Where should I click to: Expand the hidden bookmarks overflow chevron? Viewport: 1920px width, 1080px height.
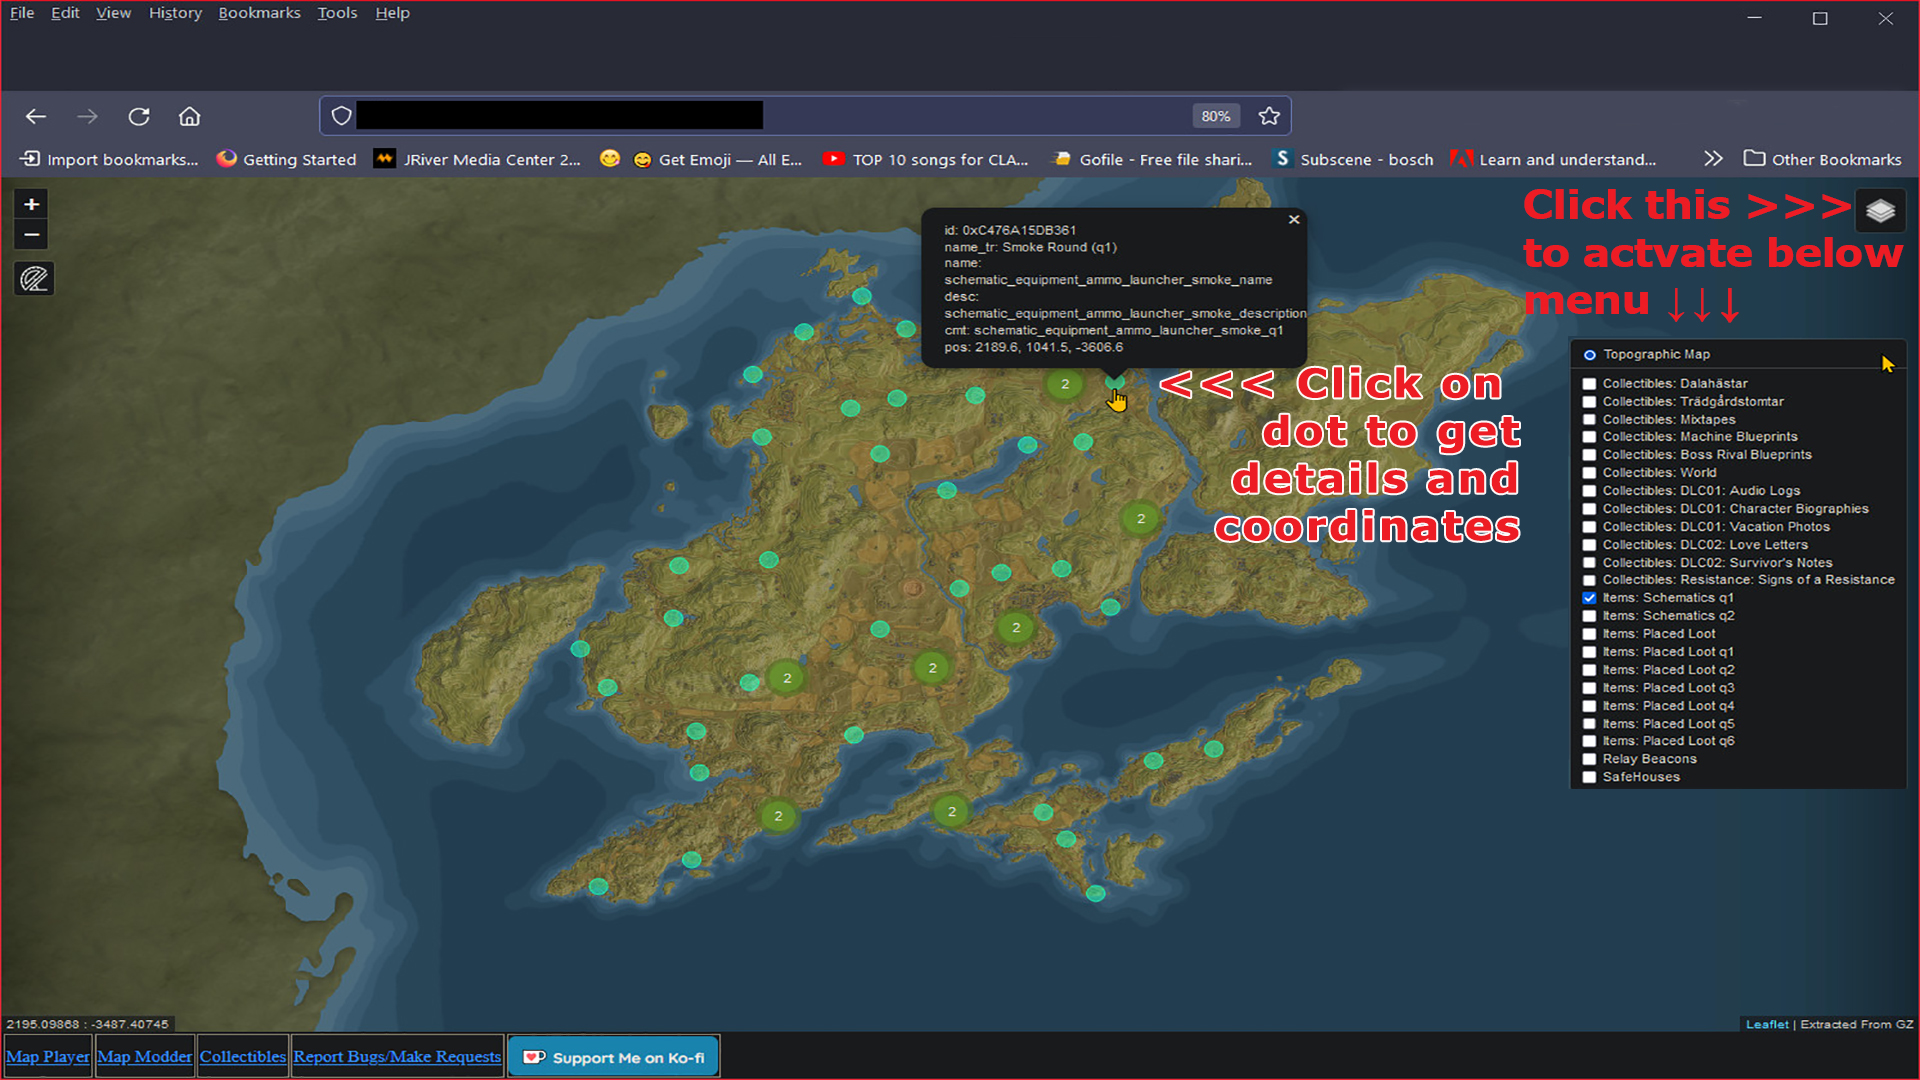(x=1713, y=159)
